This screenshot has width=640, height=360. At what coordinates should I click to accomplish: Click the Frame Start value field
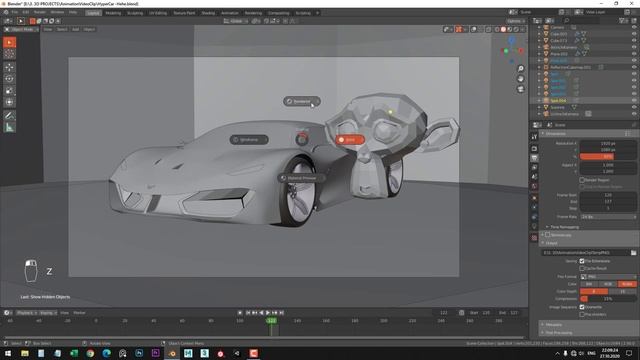[x=608, y=195]
